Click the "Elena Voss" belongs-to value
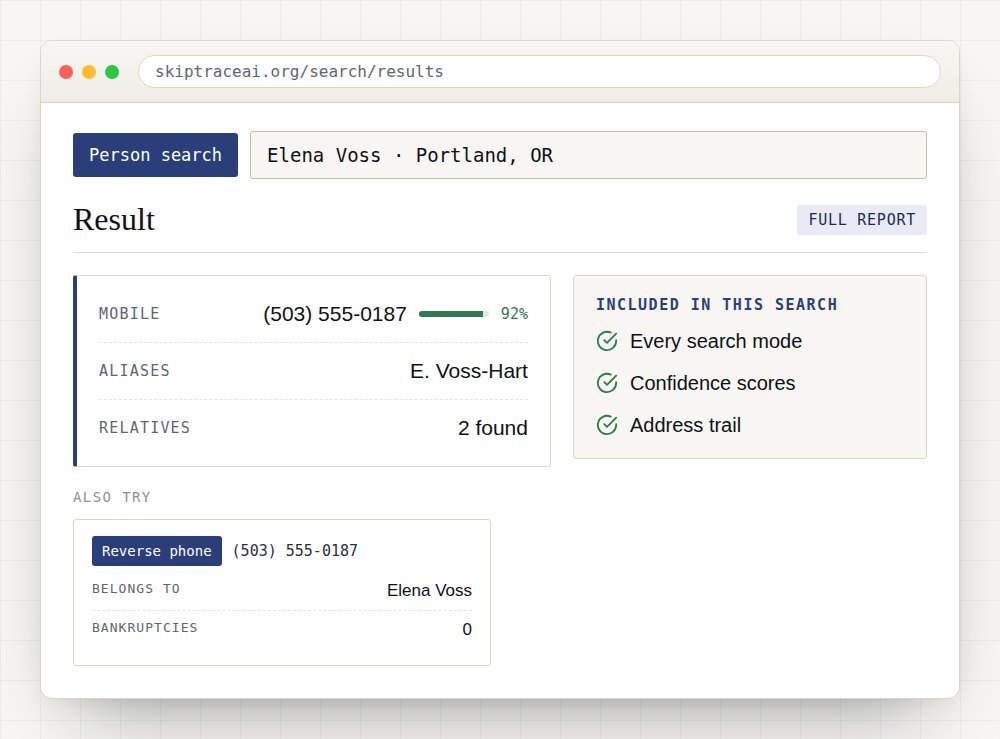1000x739 pixels. (x=429, y=590)
